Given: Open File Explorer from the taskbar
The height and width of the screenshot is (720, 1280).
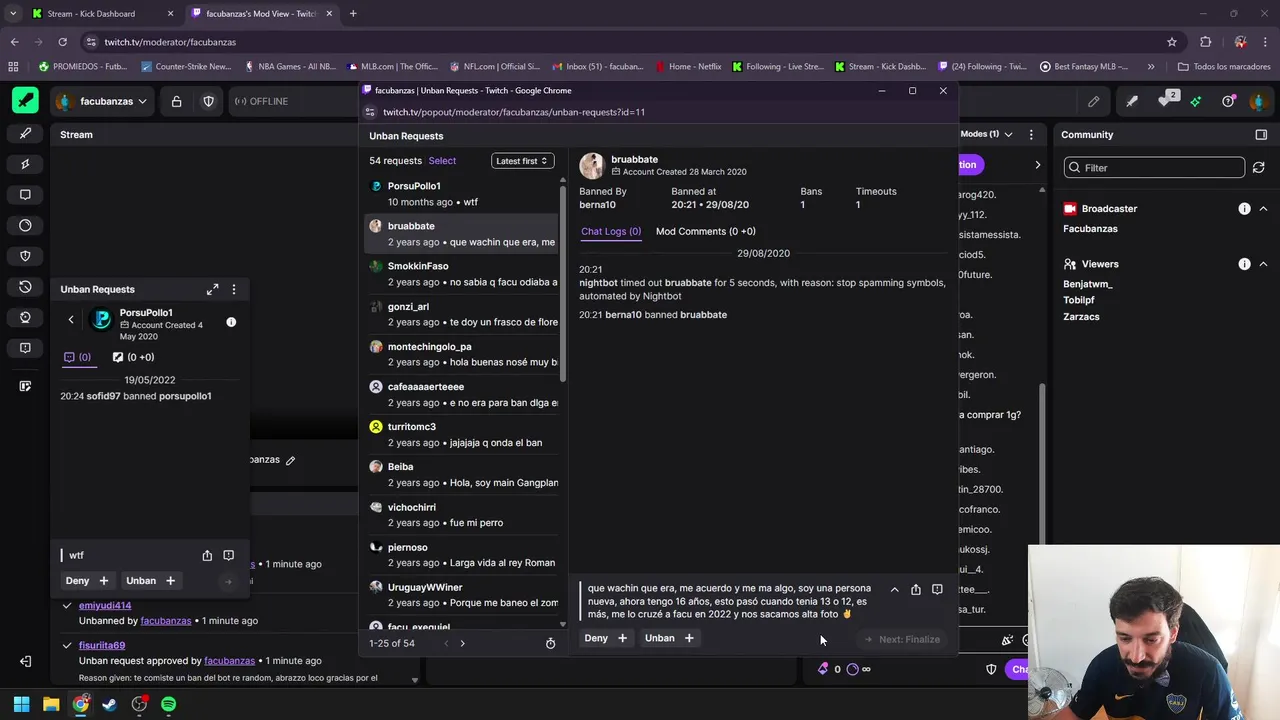Looking at the screenshot, I should click(x=51, y=704).
